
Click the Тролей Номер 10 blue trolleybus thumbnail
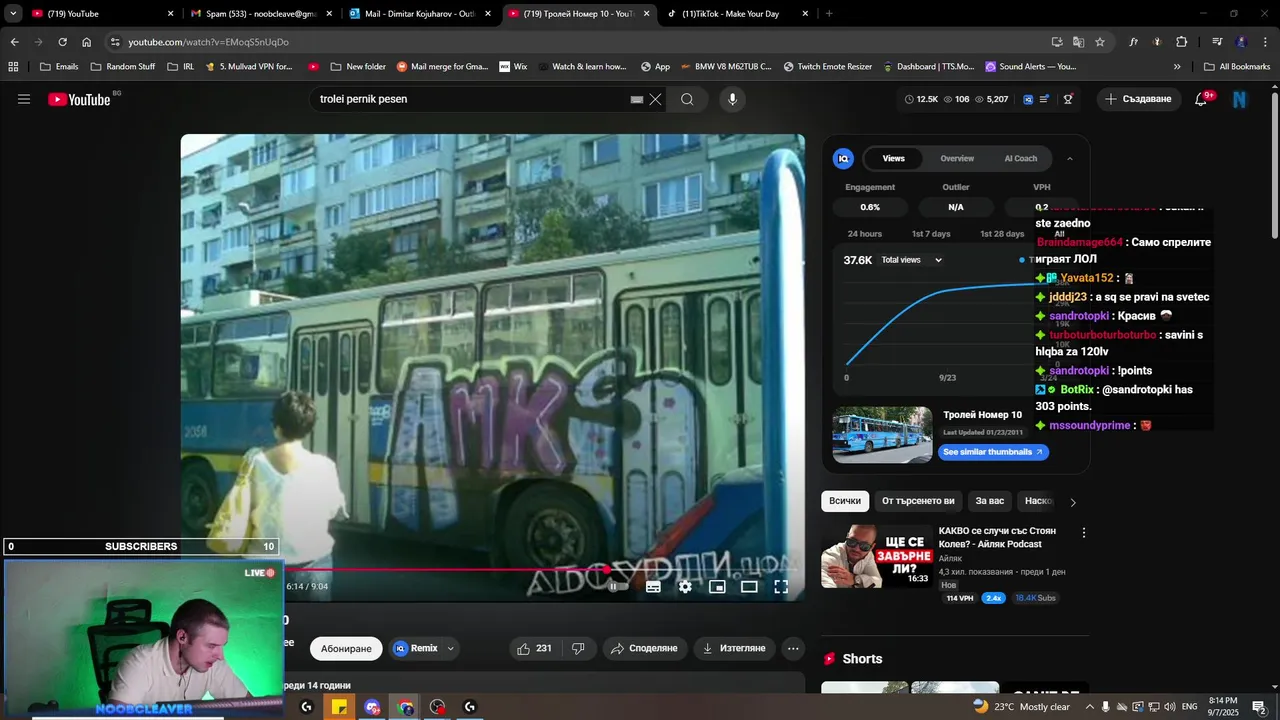[x=882, y=434]
